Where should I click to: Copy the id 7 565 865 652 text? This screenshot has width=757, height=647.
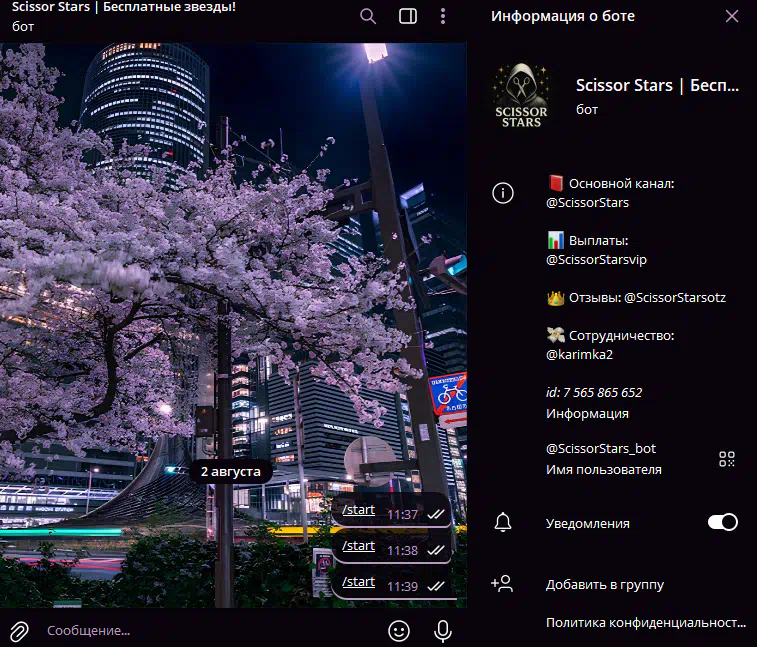click(594, 393)
